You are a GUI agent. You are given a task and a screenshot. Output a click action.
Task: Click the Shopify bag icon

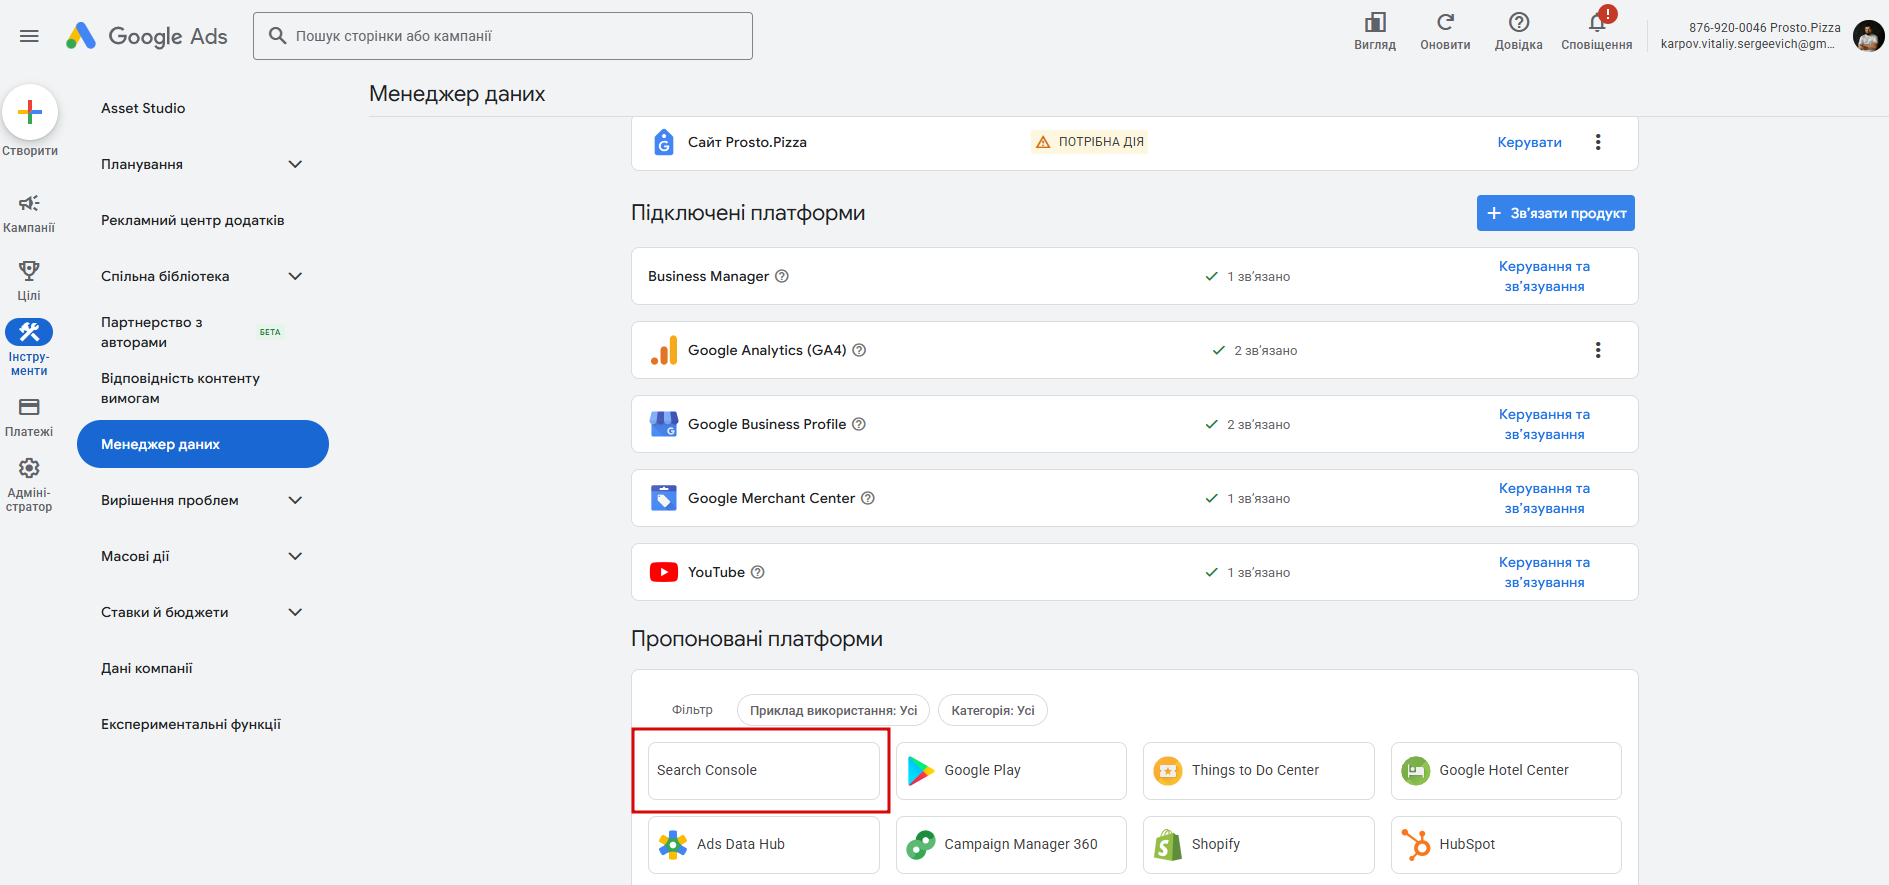1167,845
